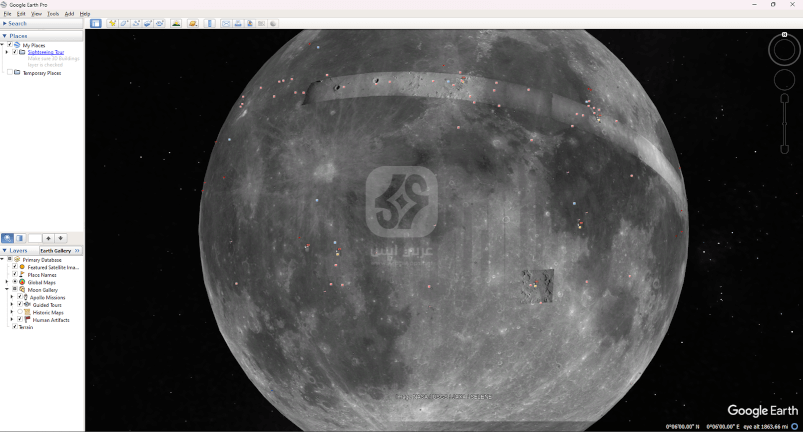
Task: Hide the sidebar using the toolbar icon
Action: tap(96, 24)
